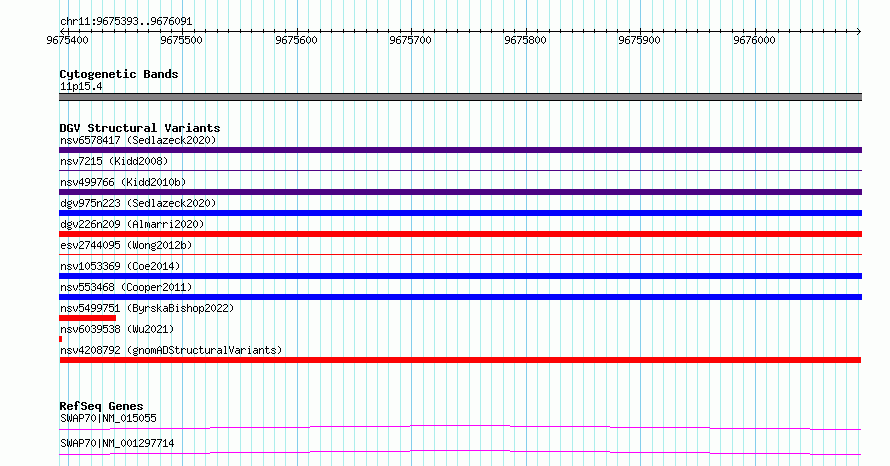Open variant dgv226n209 (Almarri2020) label
The image size is (890, 466).
[132, 224]
